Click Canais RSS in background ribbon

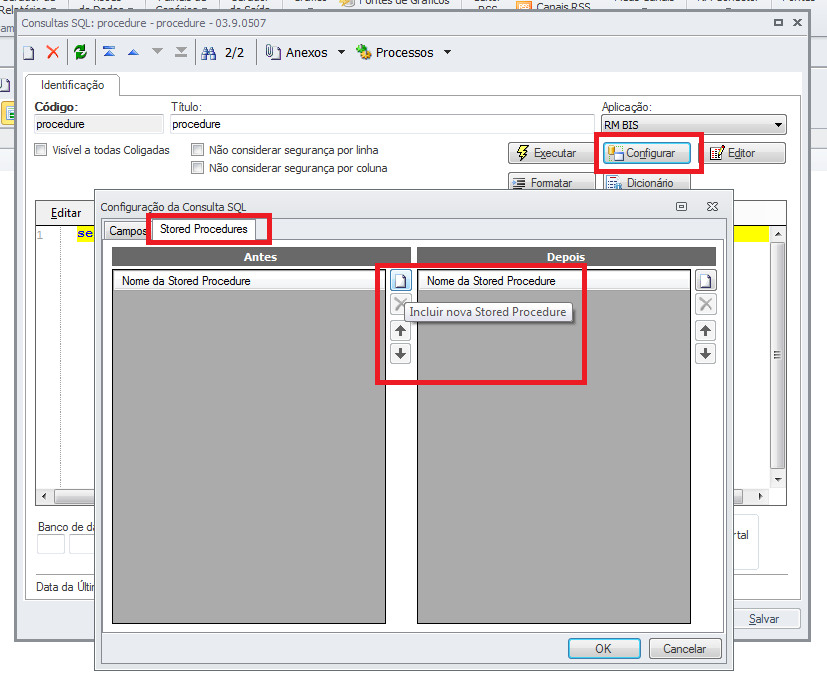tap(554, 6)
